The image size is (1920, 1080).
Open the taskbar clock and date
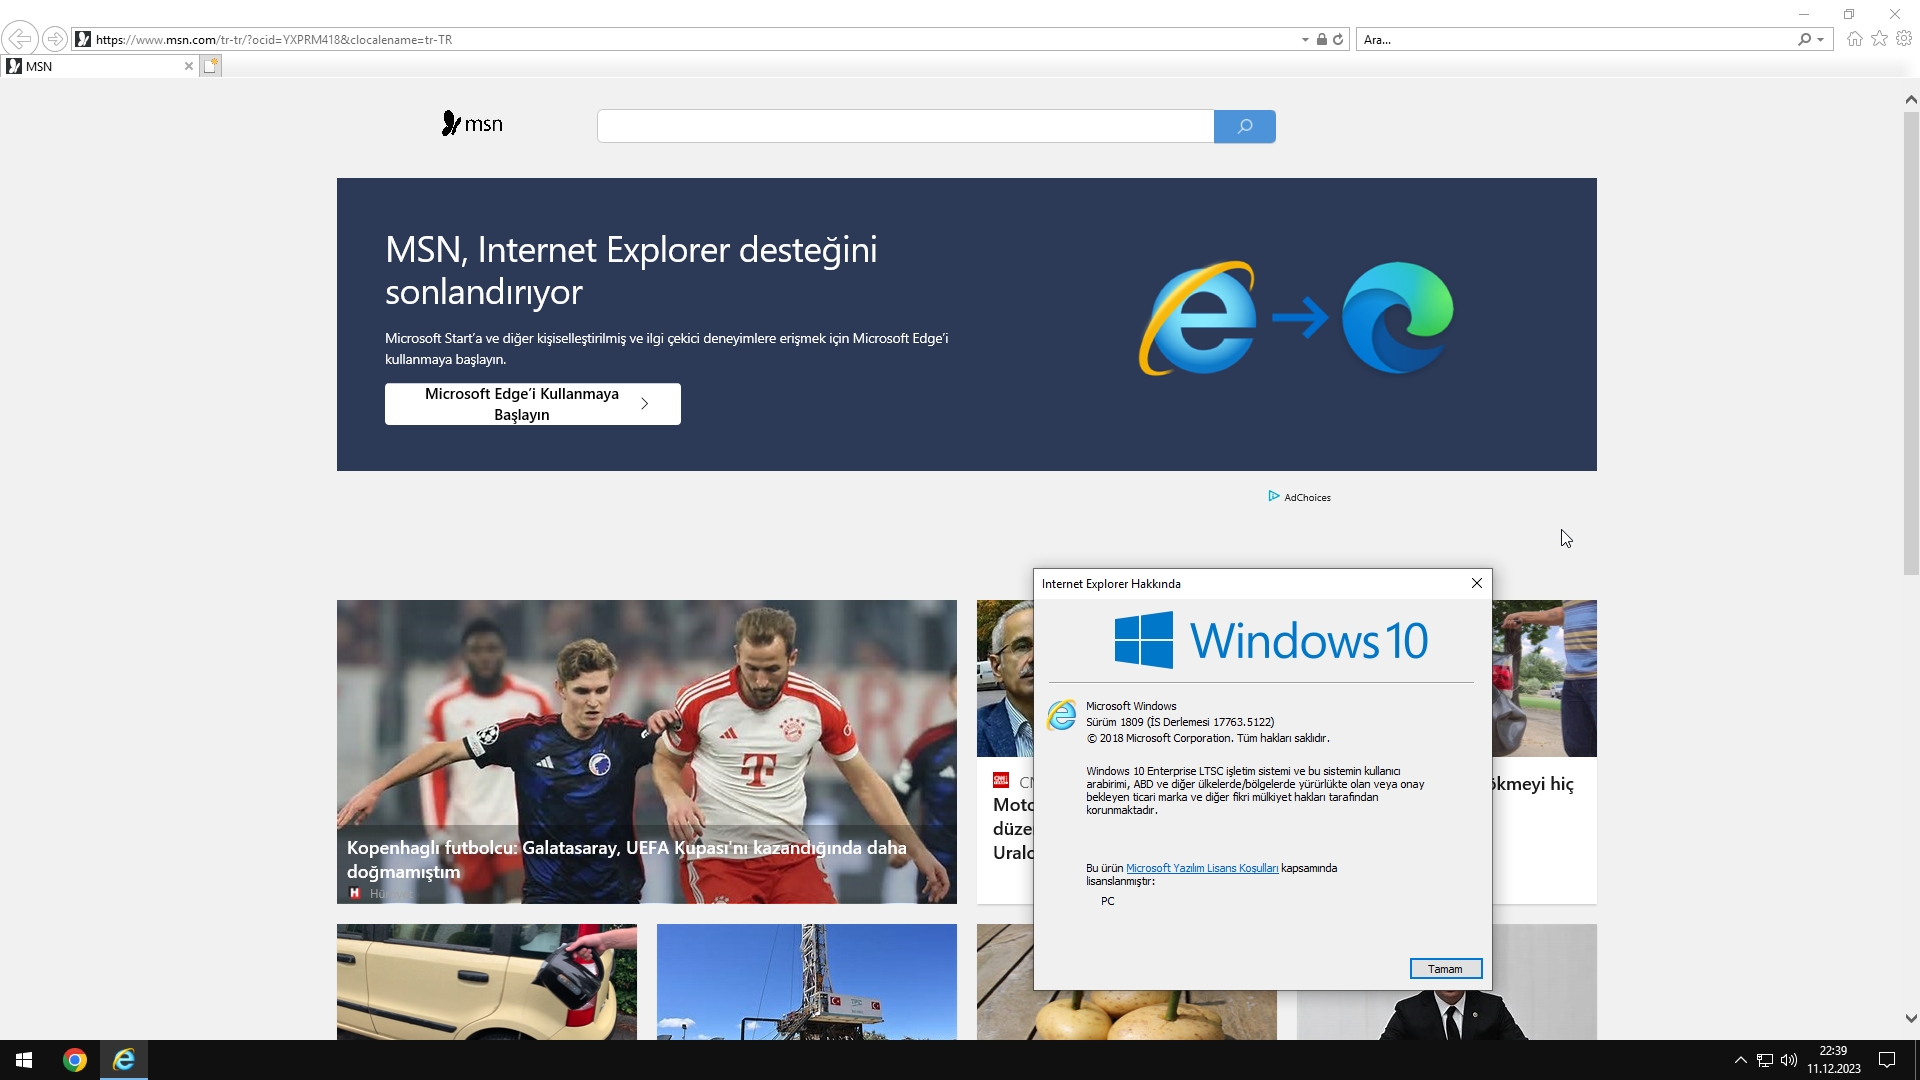(1834, 1060)
